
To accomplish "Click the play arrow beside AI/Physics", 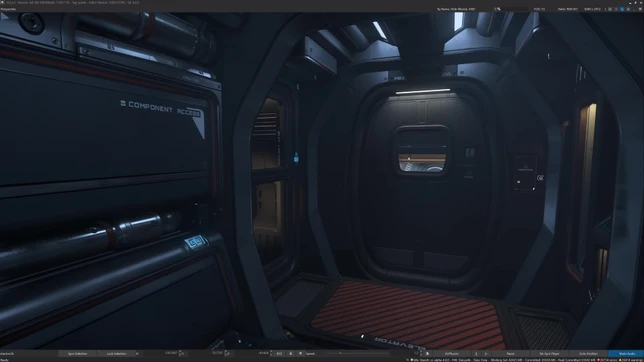I will click(486, 353).
